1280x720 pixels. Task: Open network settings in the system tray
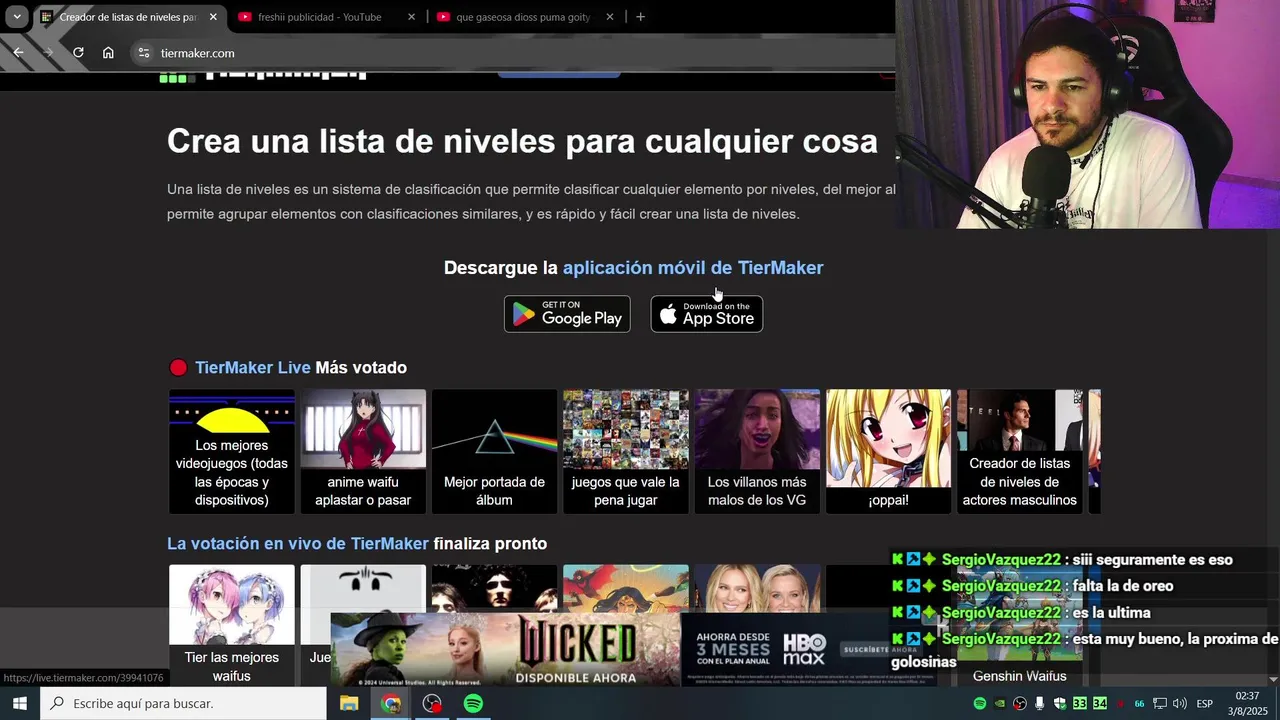pyautogui.click(x=1160, y=704)
